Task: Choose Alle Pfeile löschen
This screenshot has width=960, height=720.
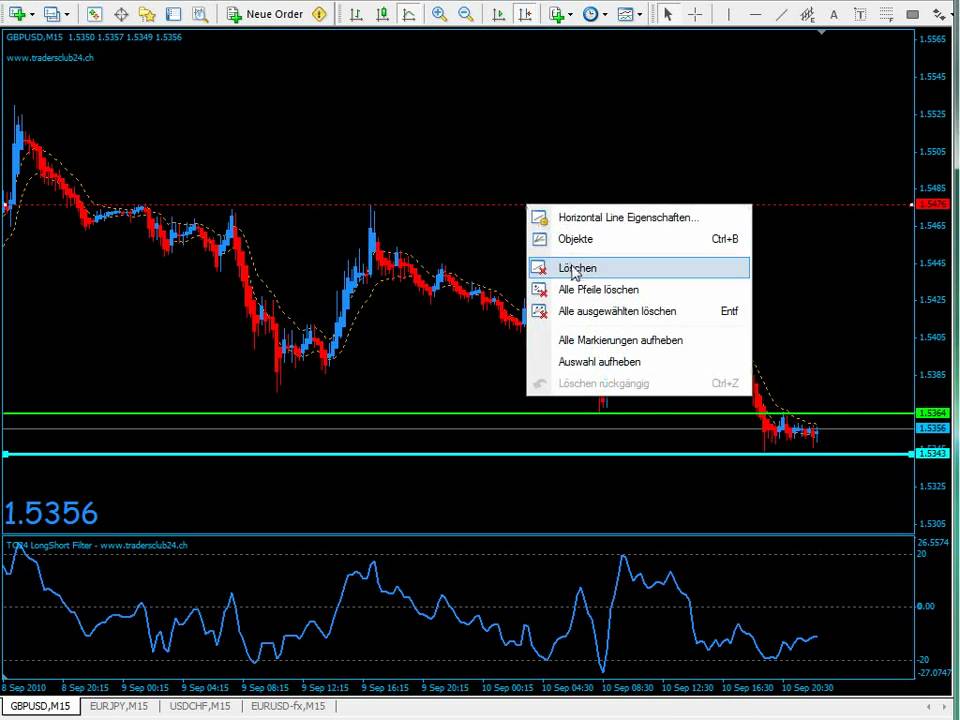Action: (639, 290)
